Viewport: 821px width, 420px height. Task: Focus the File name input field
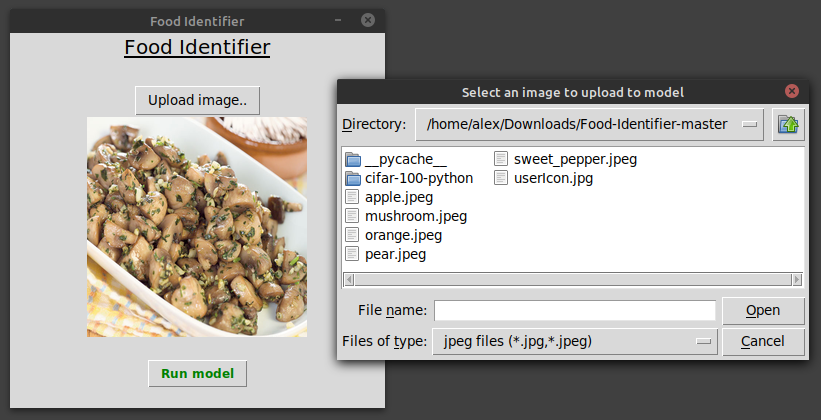pyautogui.click(x=575, y=311)
